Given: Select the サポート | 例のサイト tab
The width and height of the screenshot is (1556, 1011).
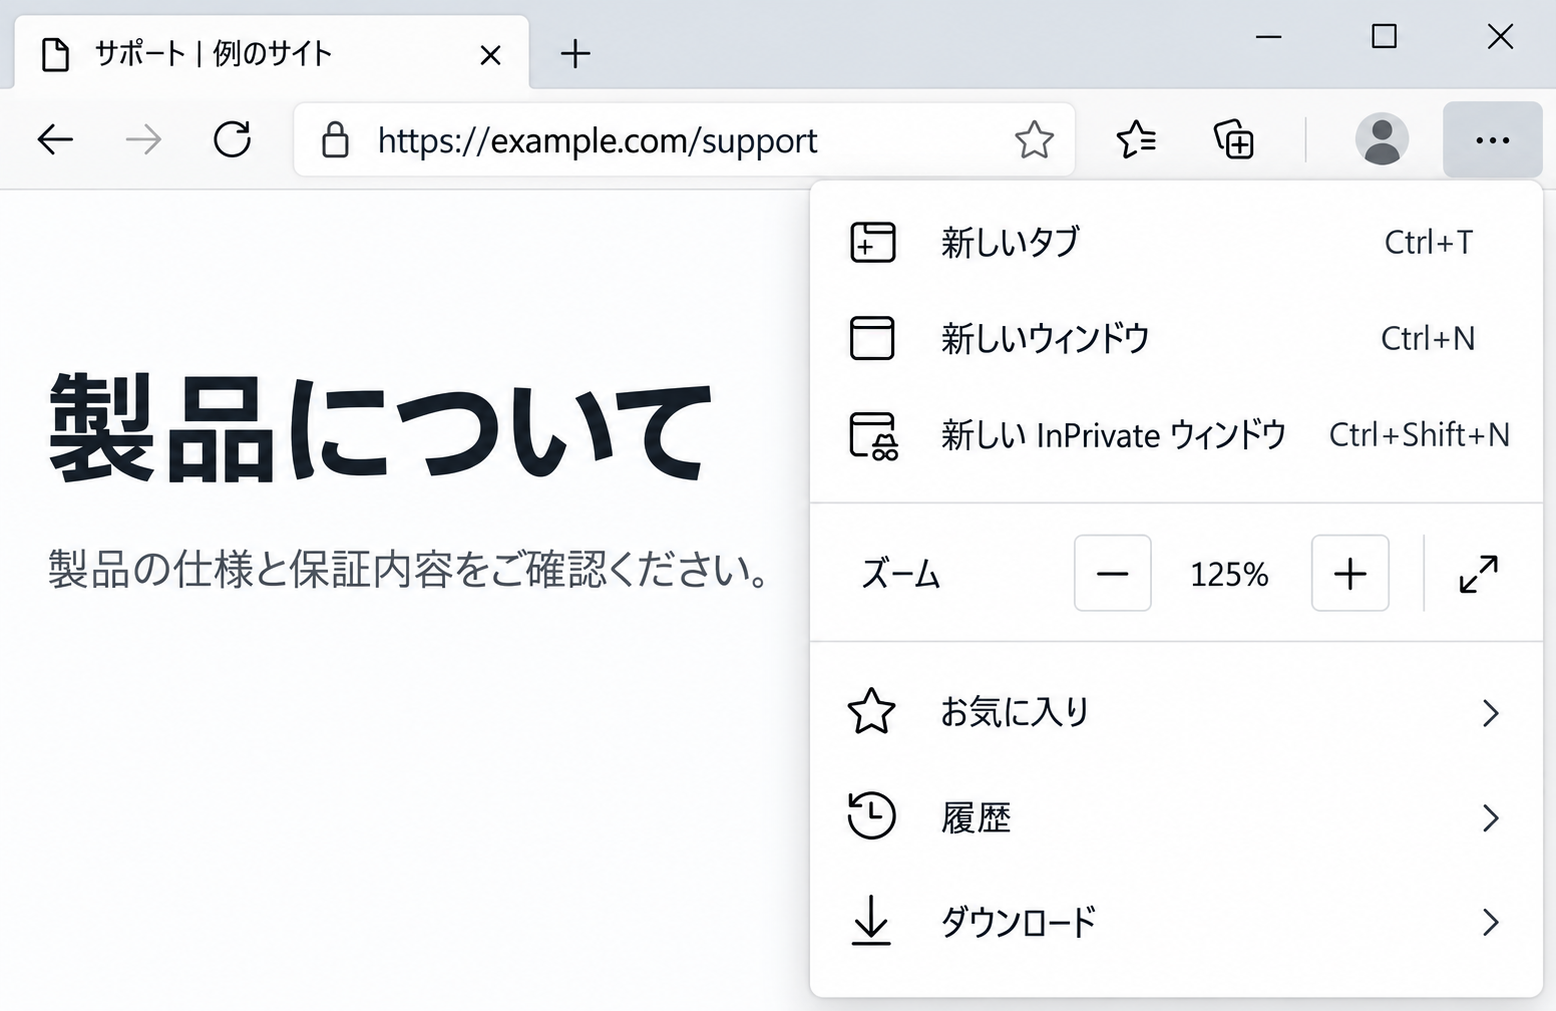Looking at the screenshot, I should (272, 53).
